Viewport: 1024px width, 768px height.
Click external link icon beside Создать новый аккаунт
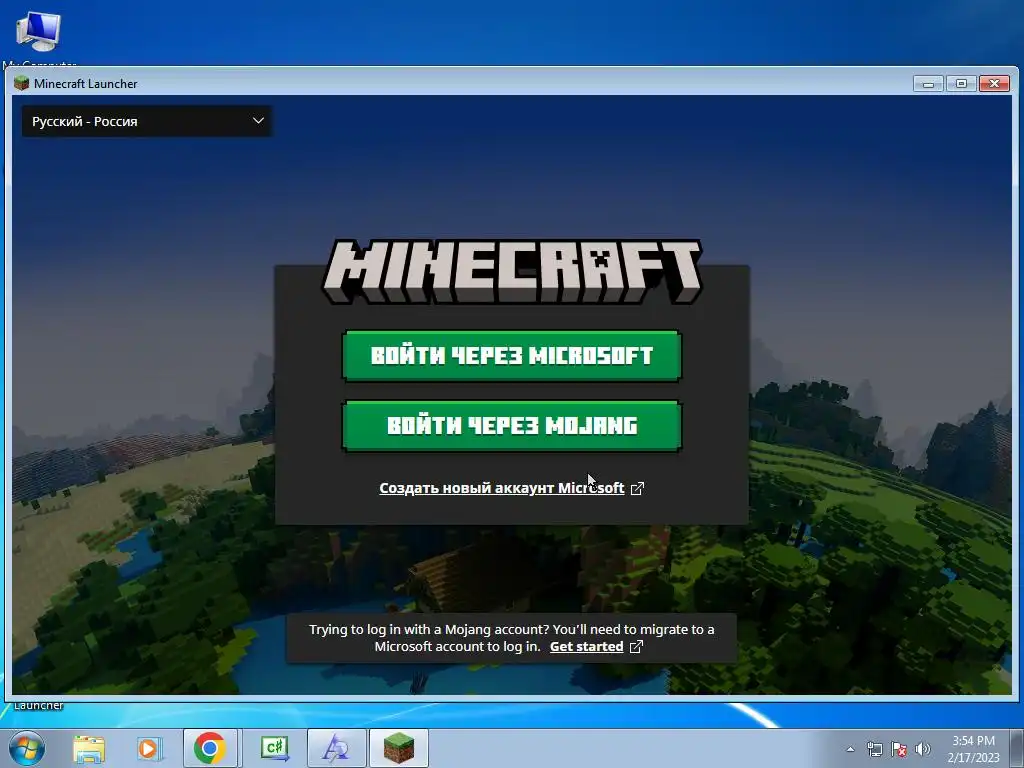[x=637, y=488]
